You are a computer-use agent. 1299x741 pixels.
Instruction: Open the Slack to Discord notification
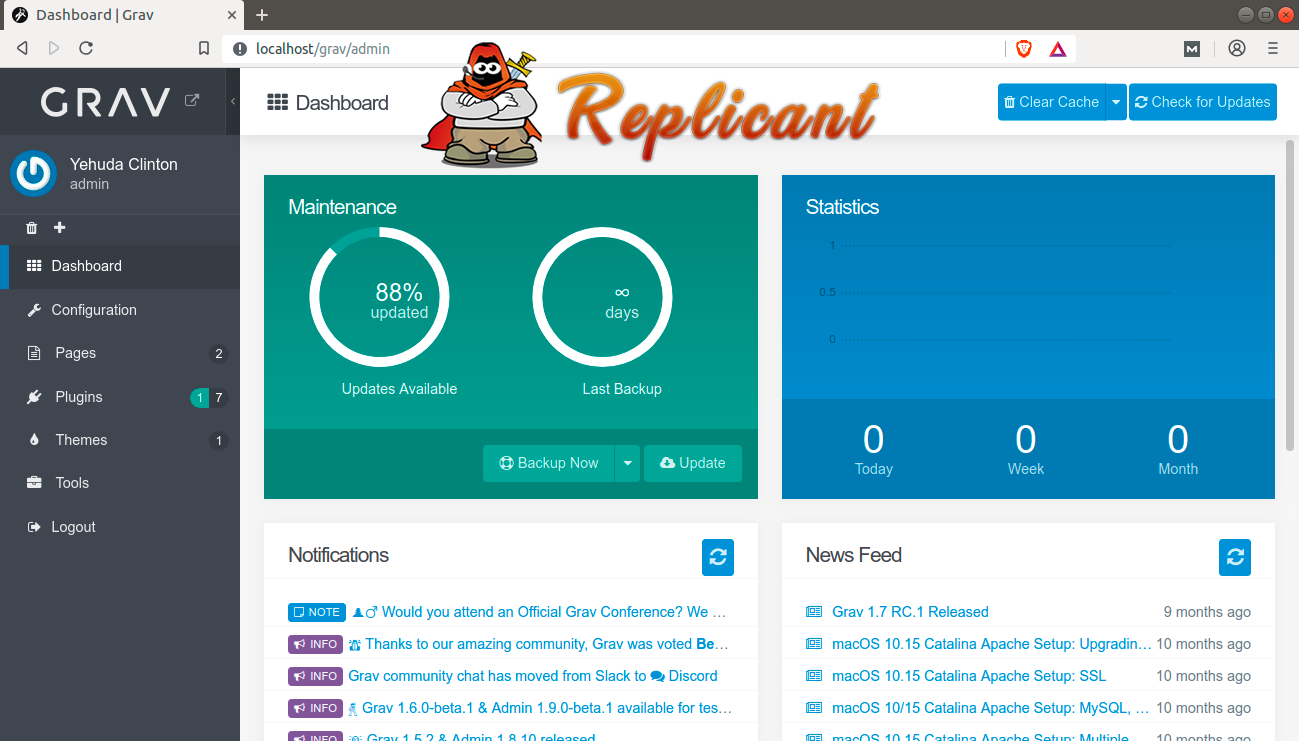533,676
